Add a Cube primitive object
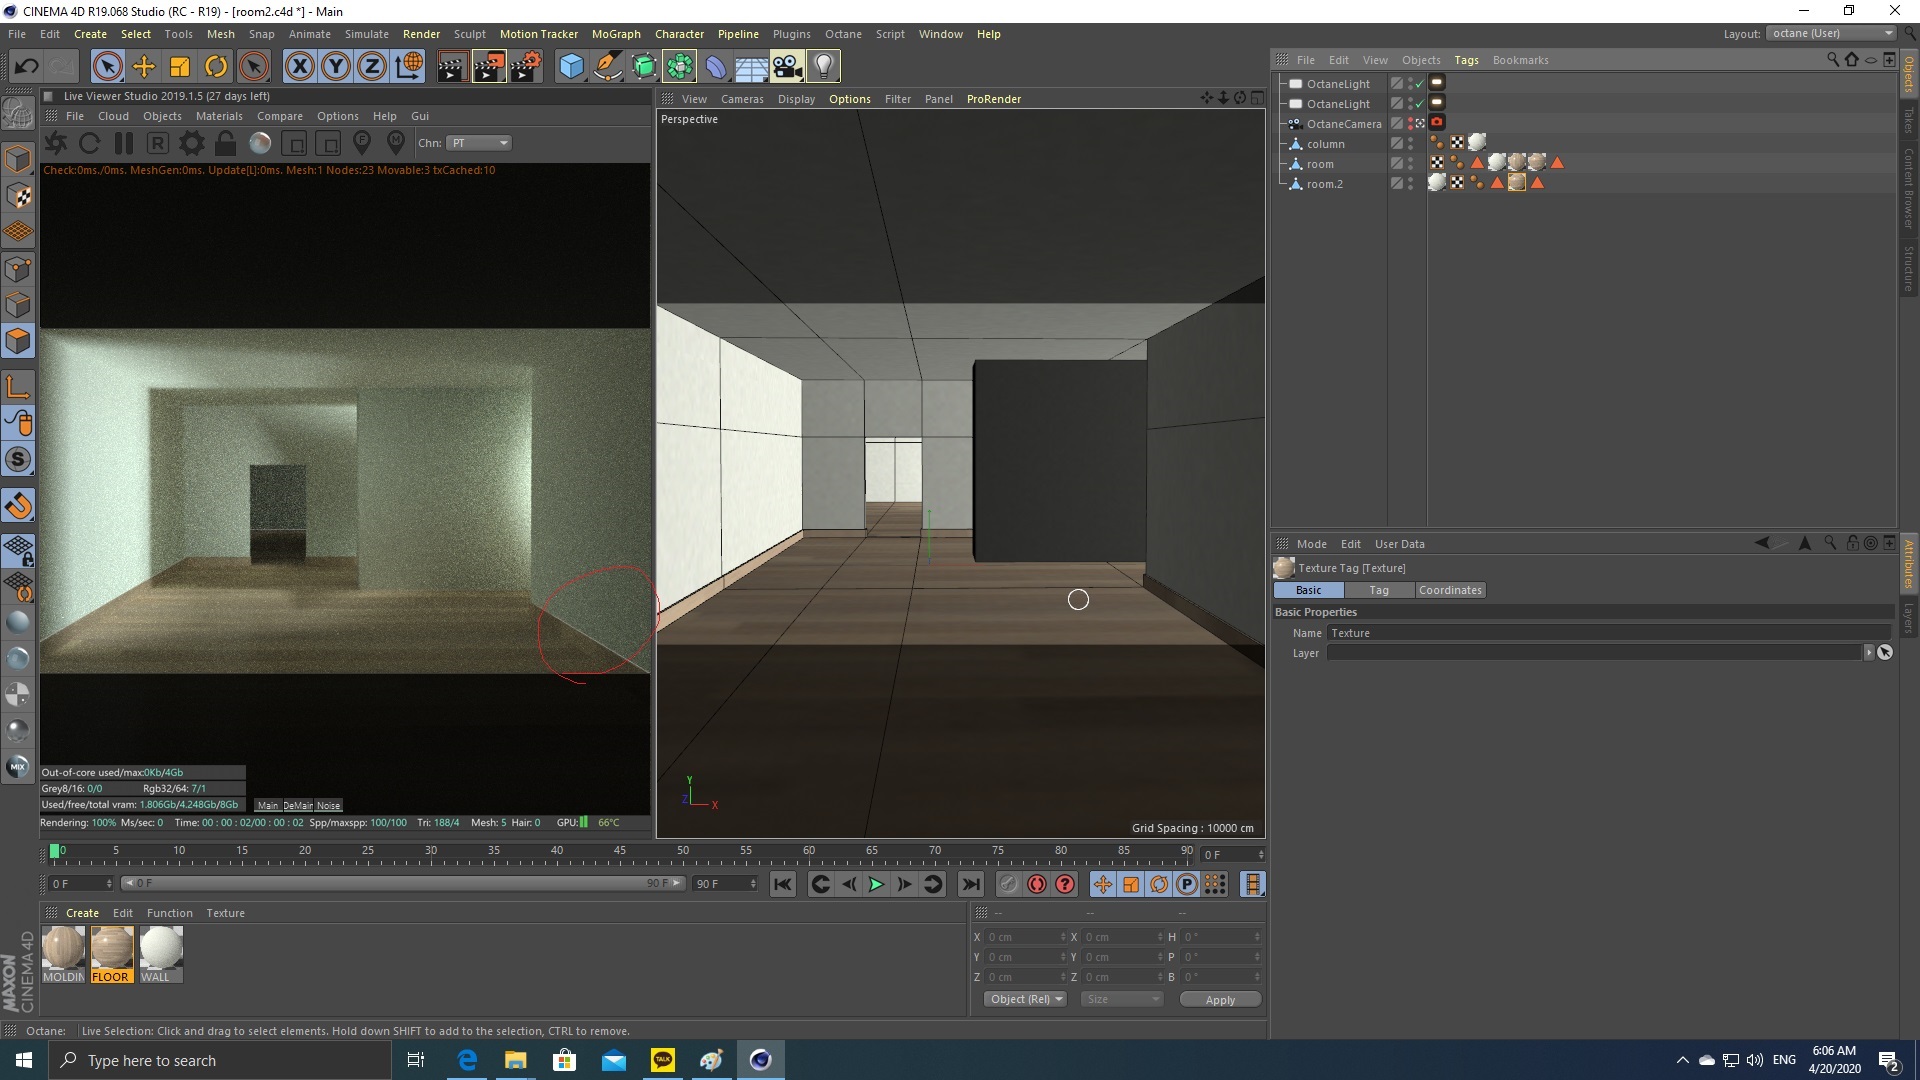The width and height of the screenshot is (1920, 1080). 571,67
